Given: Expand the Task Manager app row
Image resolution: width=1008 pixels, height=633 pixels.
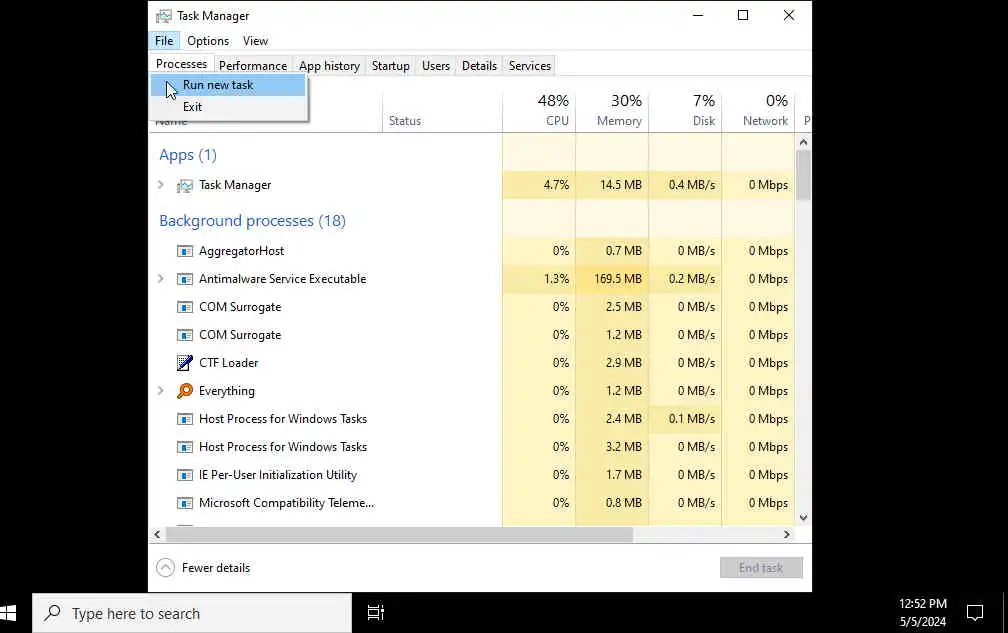Looking at the screenshot, I should 161,185.
